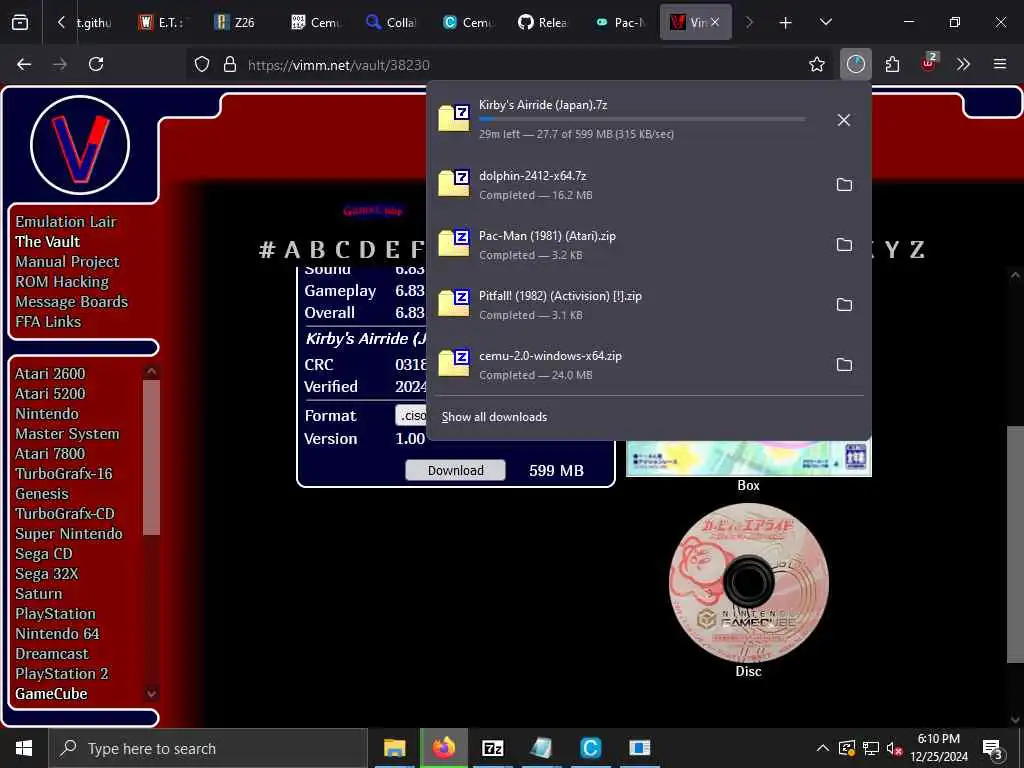Select GameCube system
Image resolution: width=1024 pixels, height=768 pixels.
pyautogui.click(x=51, y=694)
